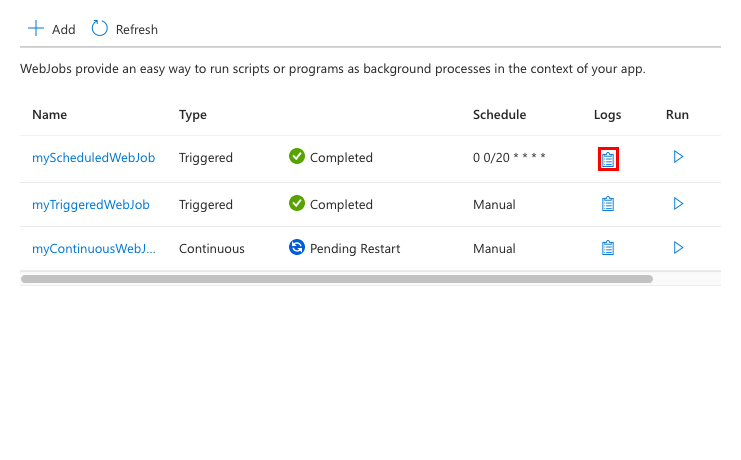The image size is (741, 460).
Task: Click the blue Pending Restart status icon
Action: (x=297, y=247)
